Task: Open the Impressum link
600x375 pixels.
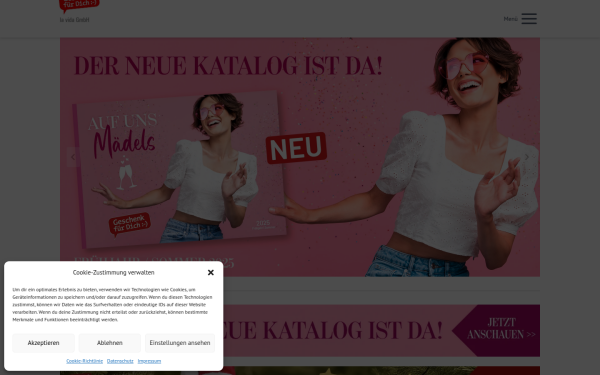Action: 149,361
